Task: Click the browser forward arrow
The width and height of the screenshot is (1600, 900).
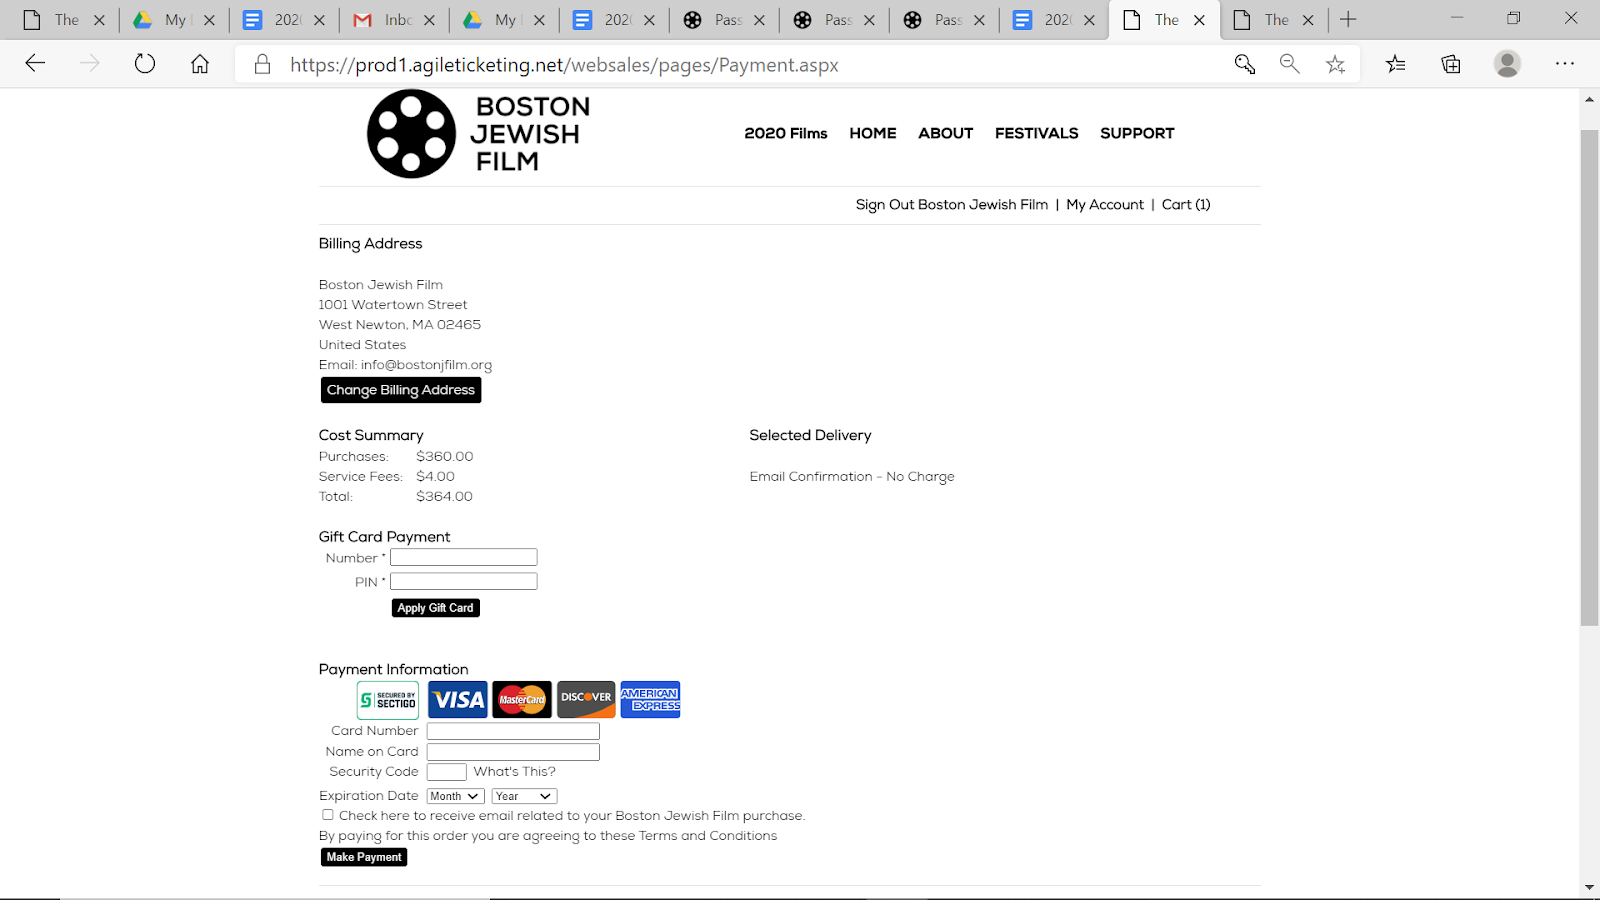Action: [x=90, y=64]
